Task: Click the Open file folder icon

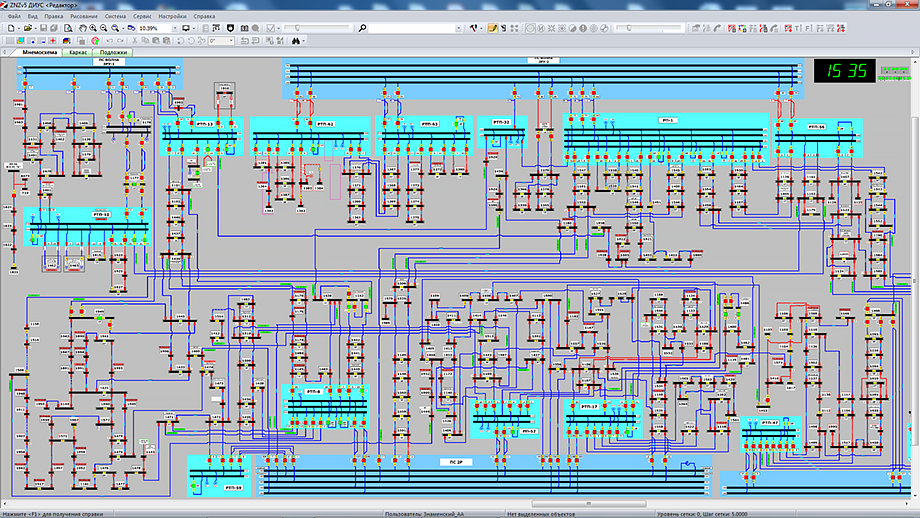Action: [27, 28]
